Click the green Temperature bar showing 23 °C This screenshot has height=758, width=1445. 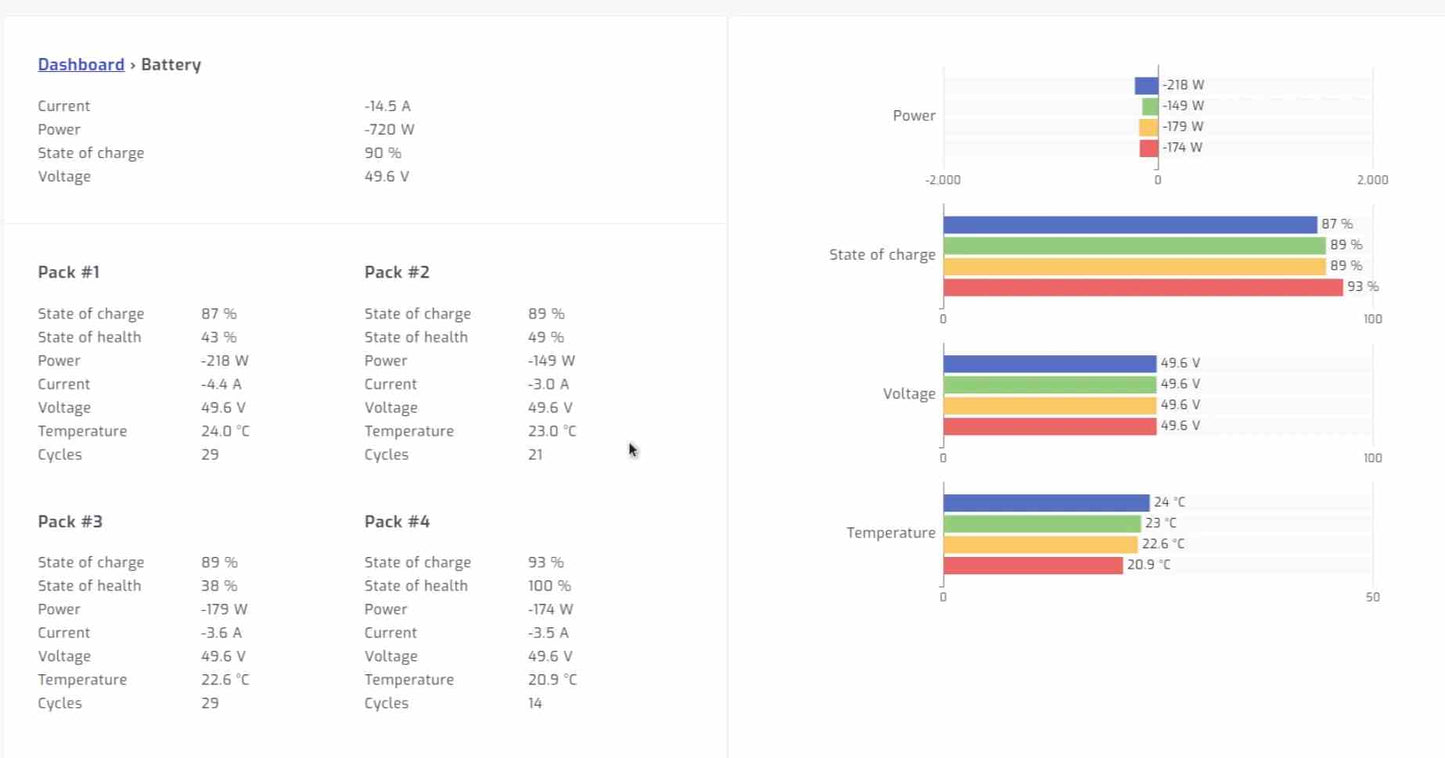pyautogui.click(x=1042, y=523)
